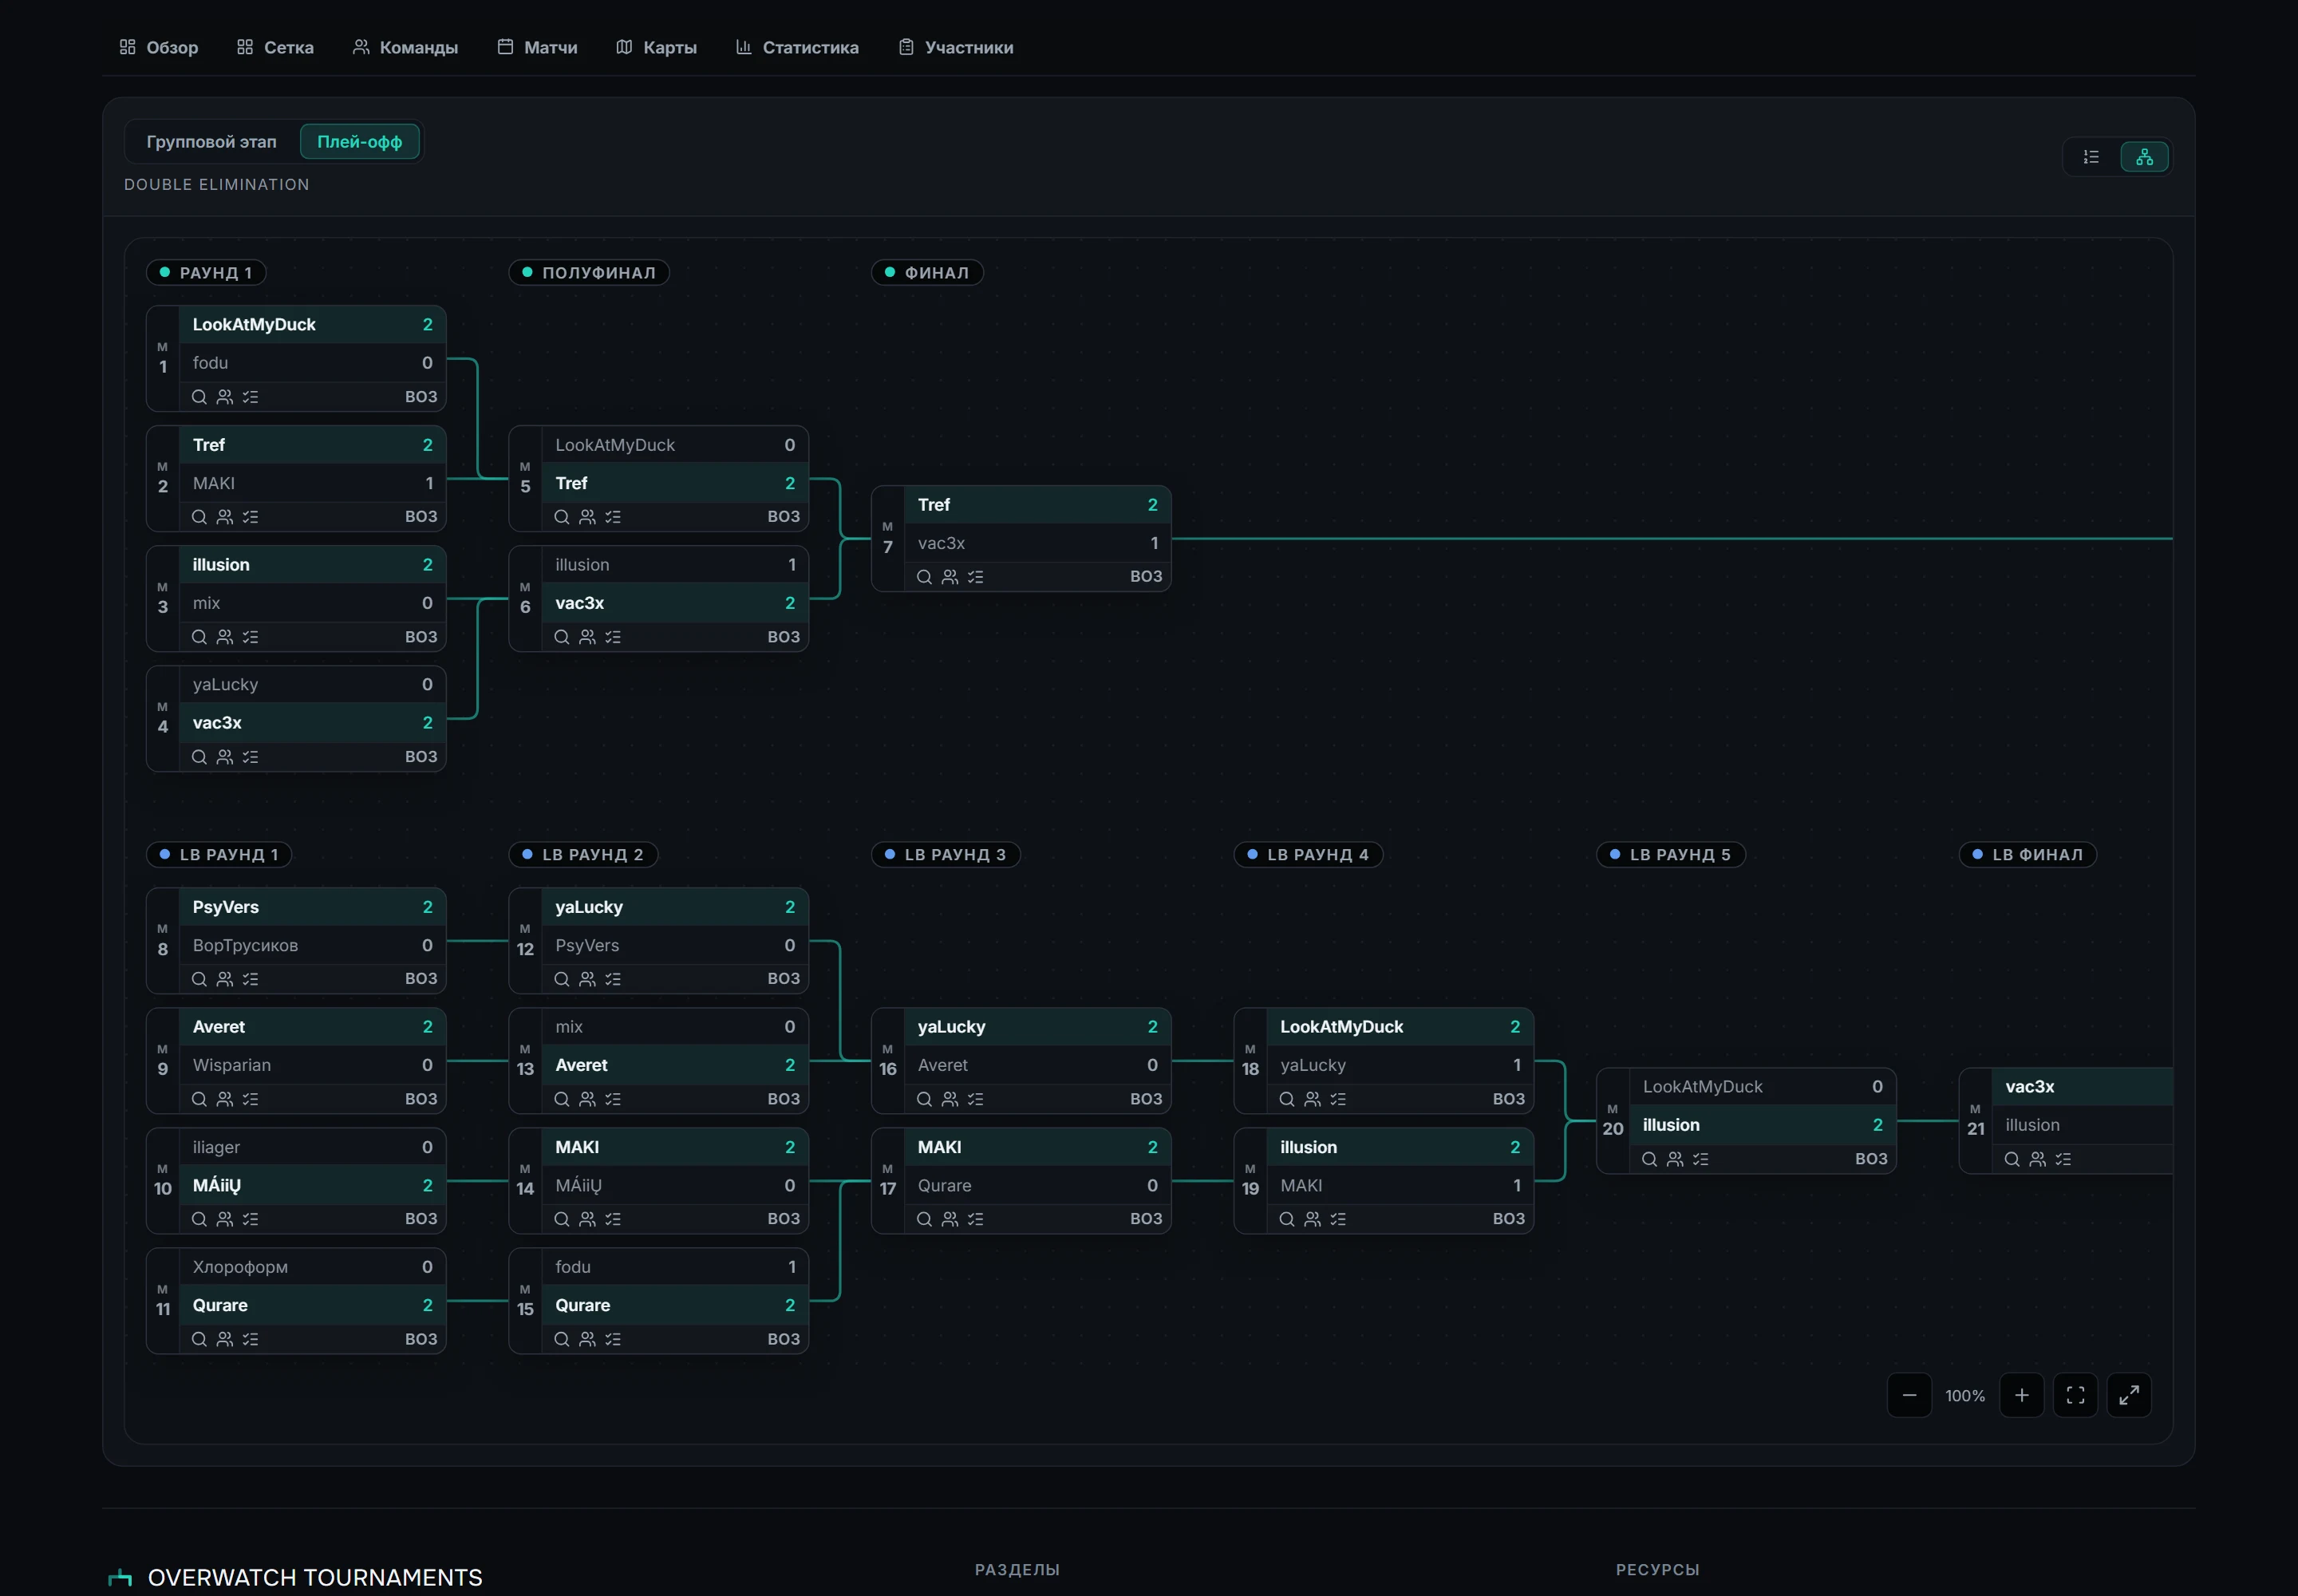
Task: Select the Плей-офф stage
Action: [359, 142]
